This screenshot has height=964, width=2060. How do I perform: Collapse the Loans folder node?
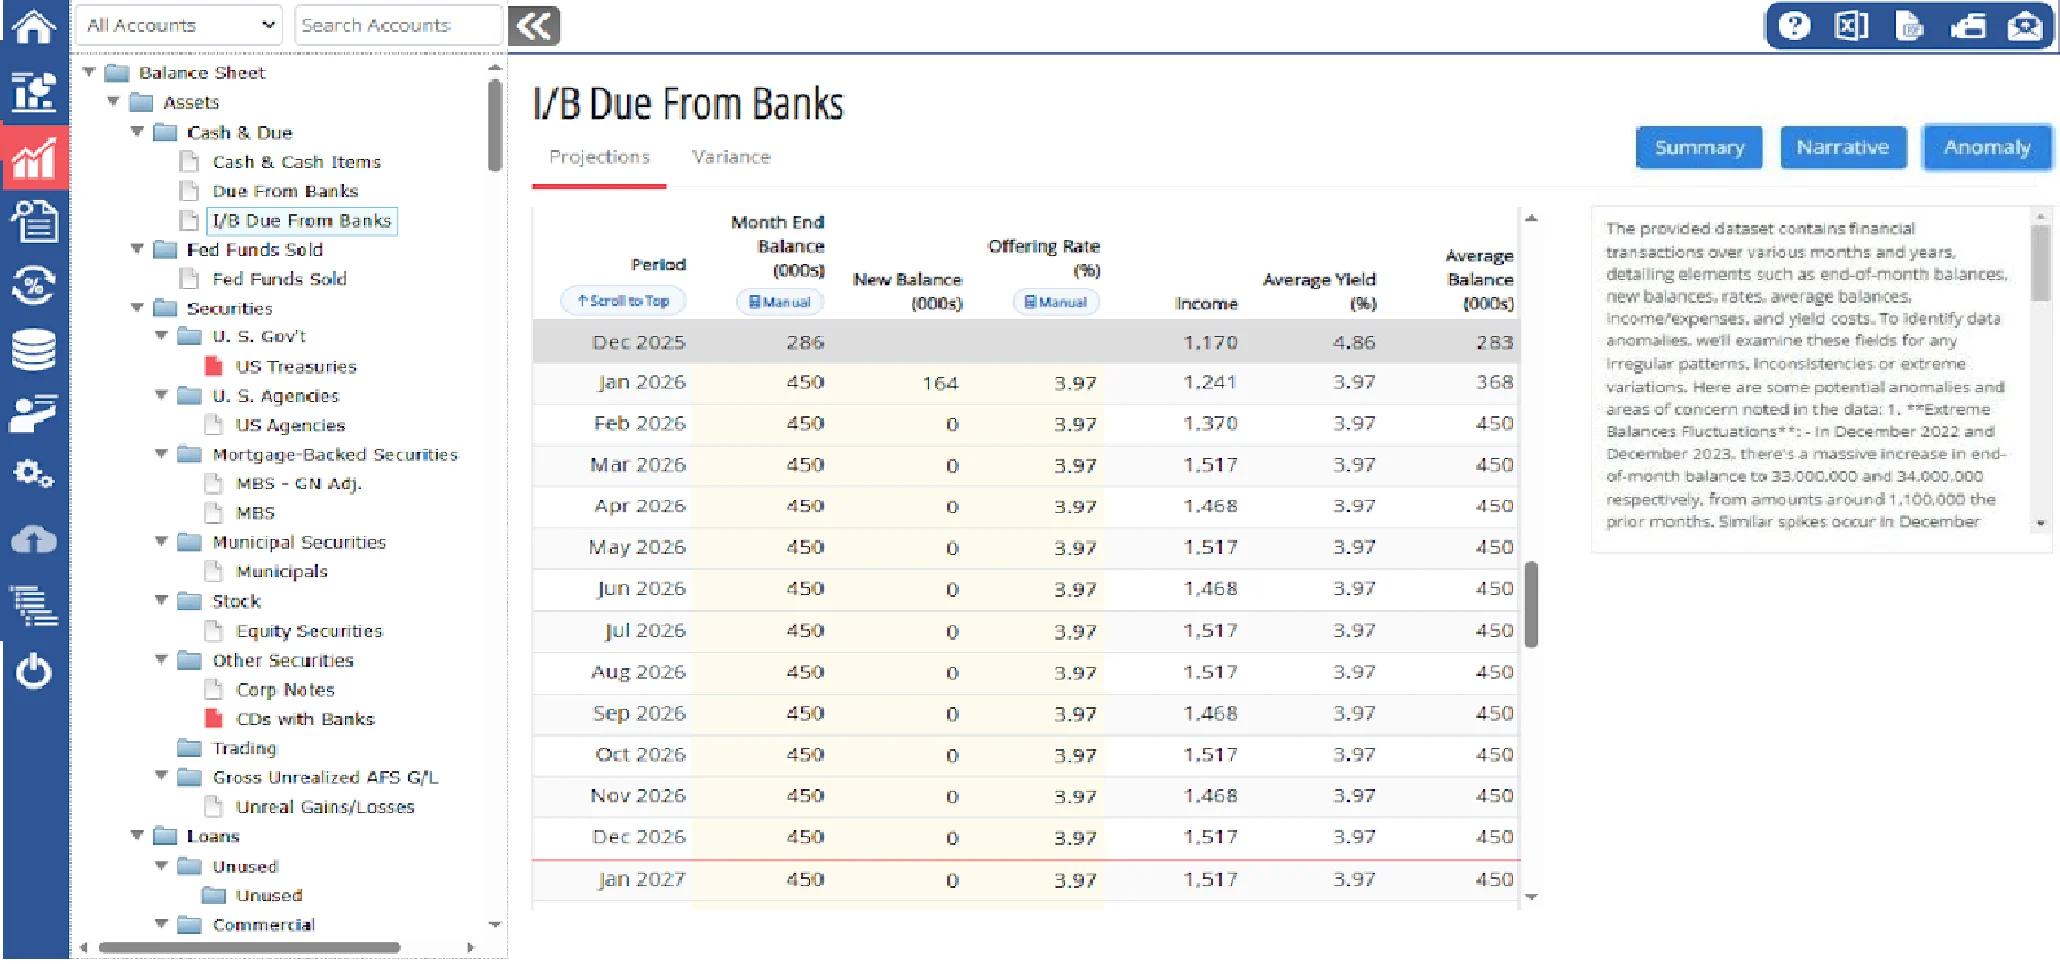pyautogui.click(x=137, y=836)
